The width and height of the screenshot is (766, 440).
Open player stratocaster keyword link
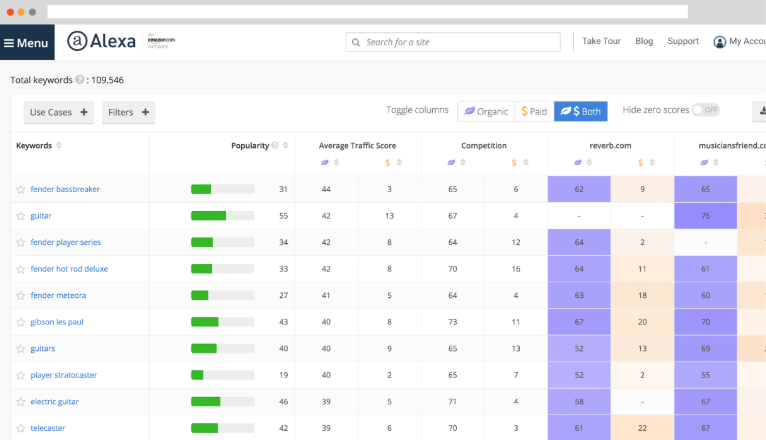[64, 375]
